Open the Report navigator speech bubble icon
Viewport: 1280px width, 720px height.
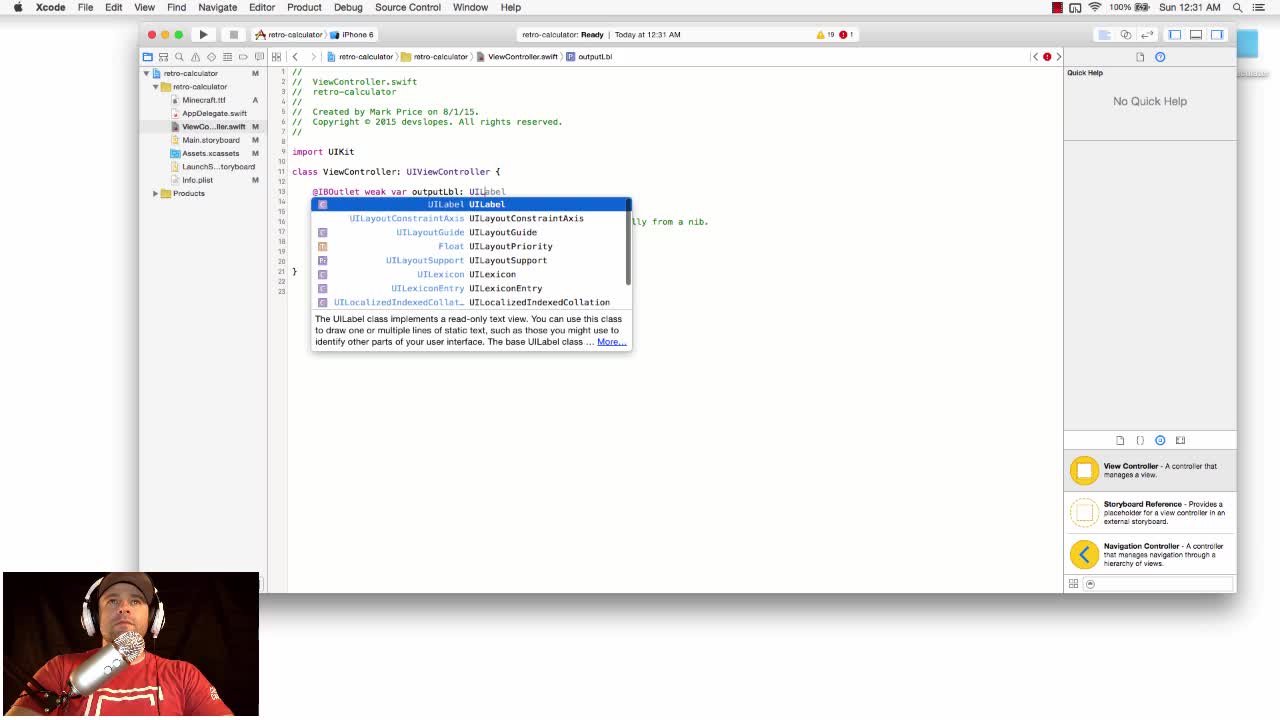(x=259, y=56)
